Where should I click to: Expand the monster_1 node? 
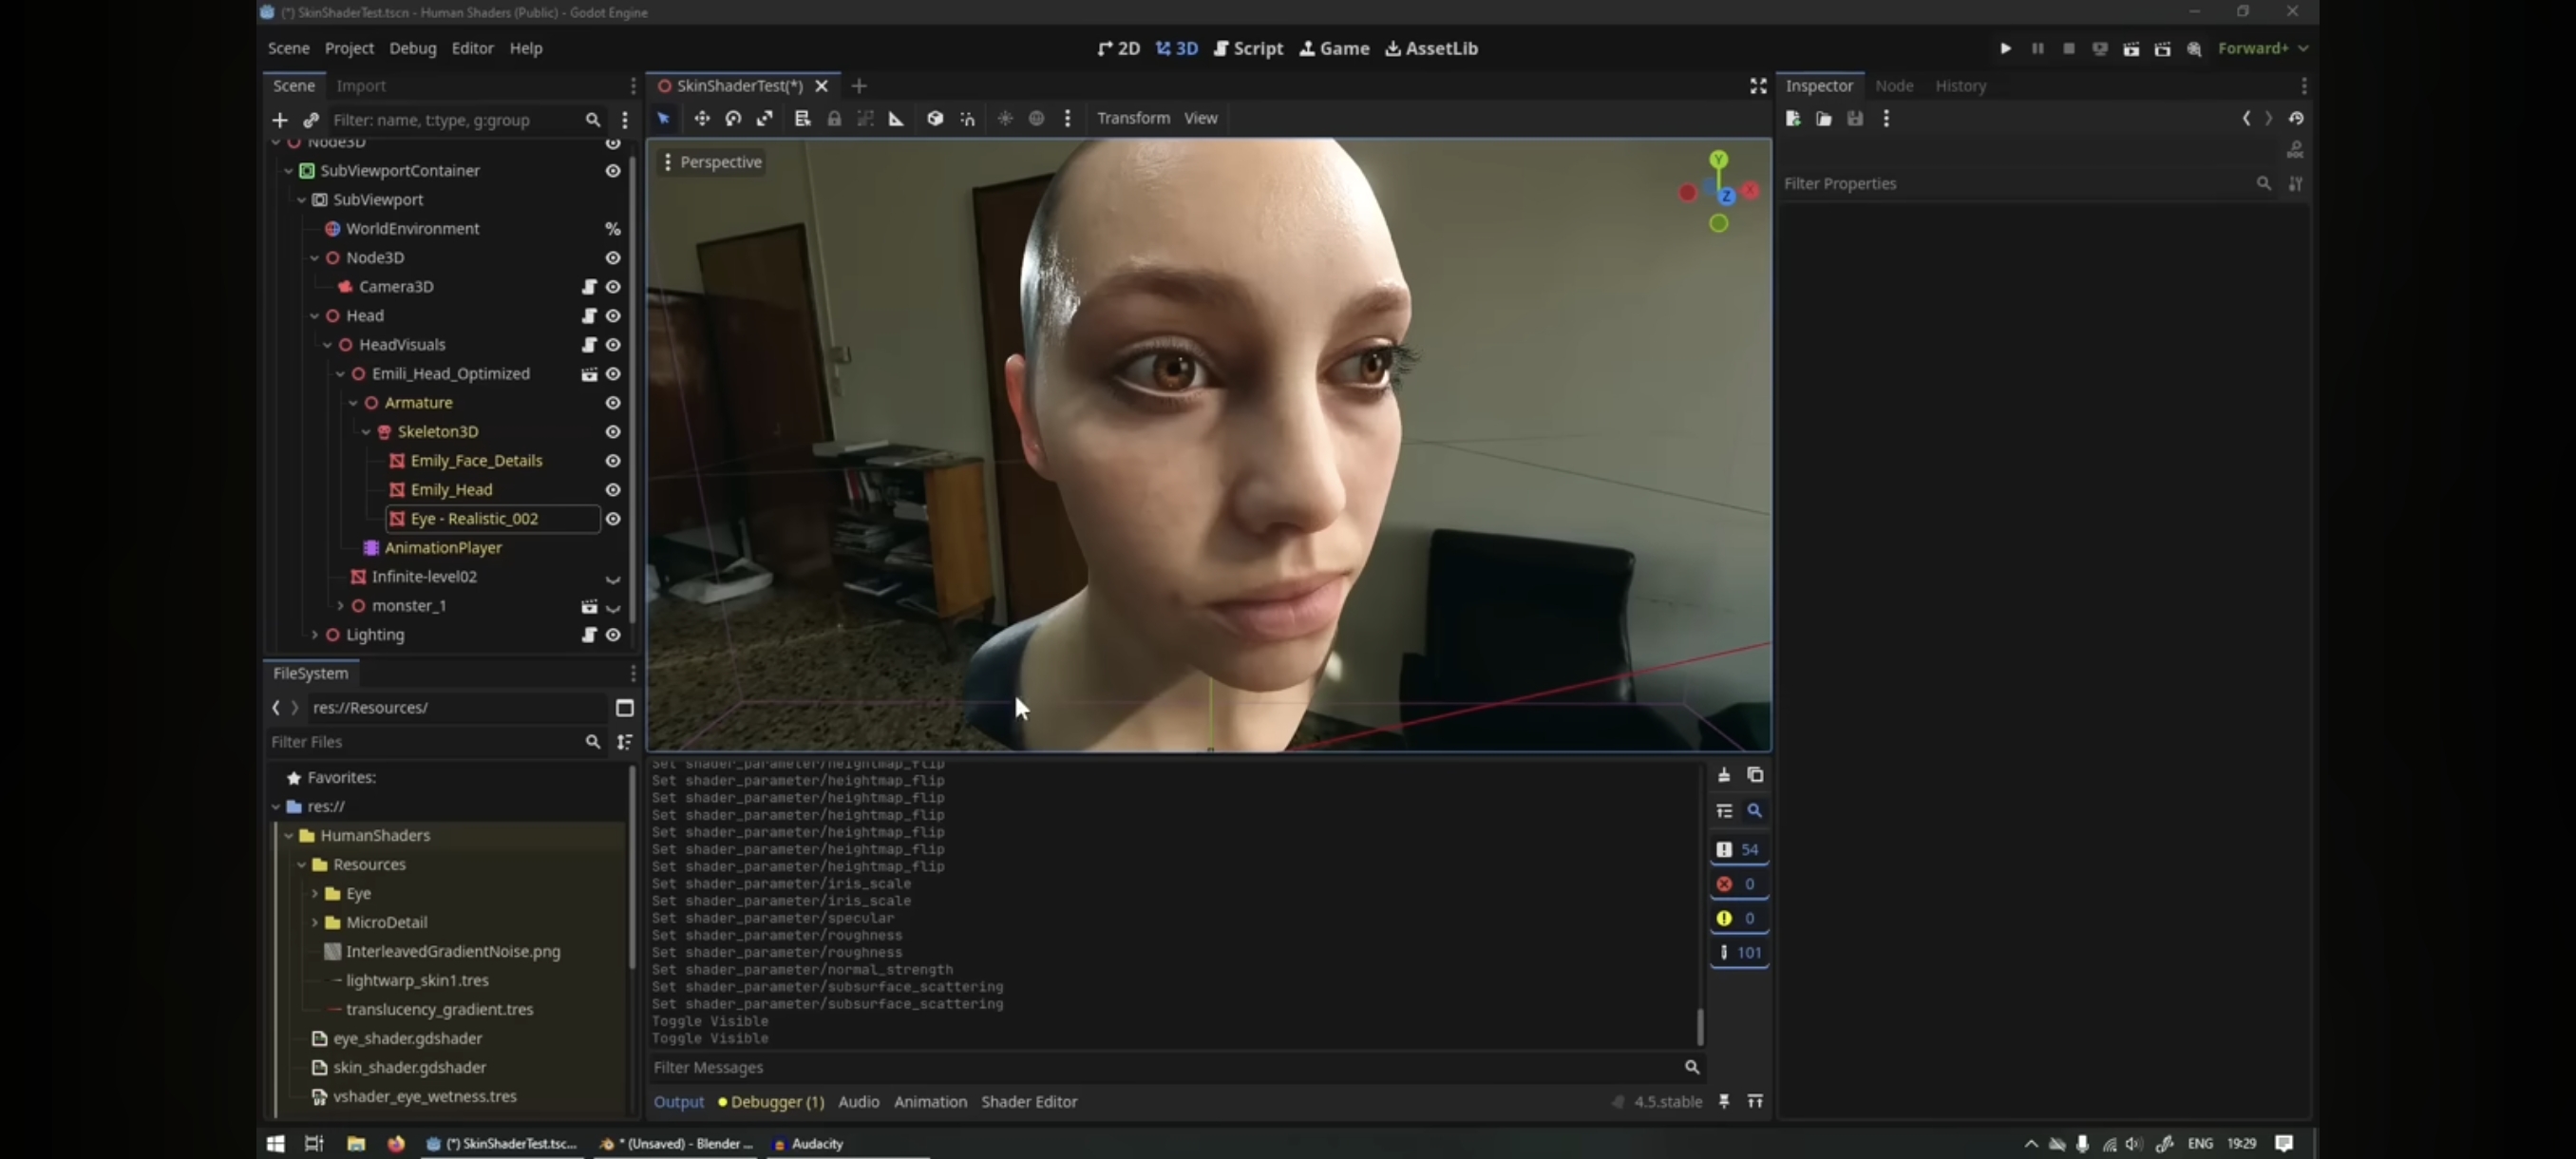click(340, 606)
